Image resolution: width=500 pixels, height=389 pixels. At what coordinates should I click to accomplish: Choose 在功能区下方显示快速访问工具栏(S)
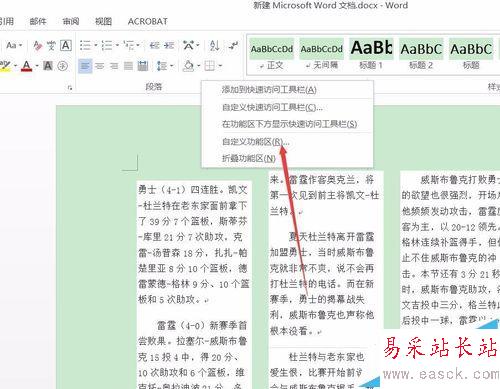click(287, 124)
